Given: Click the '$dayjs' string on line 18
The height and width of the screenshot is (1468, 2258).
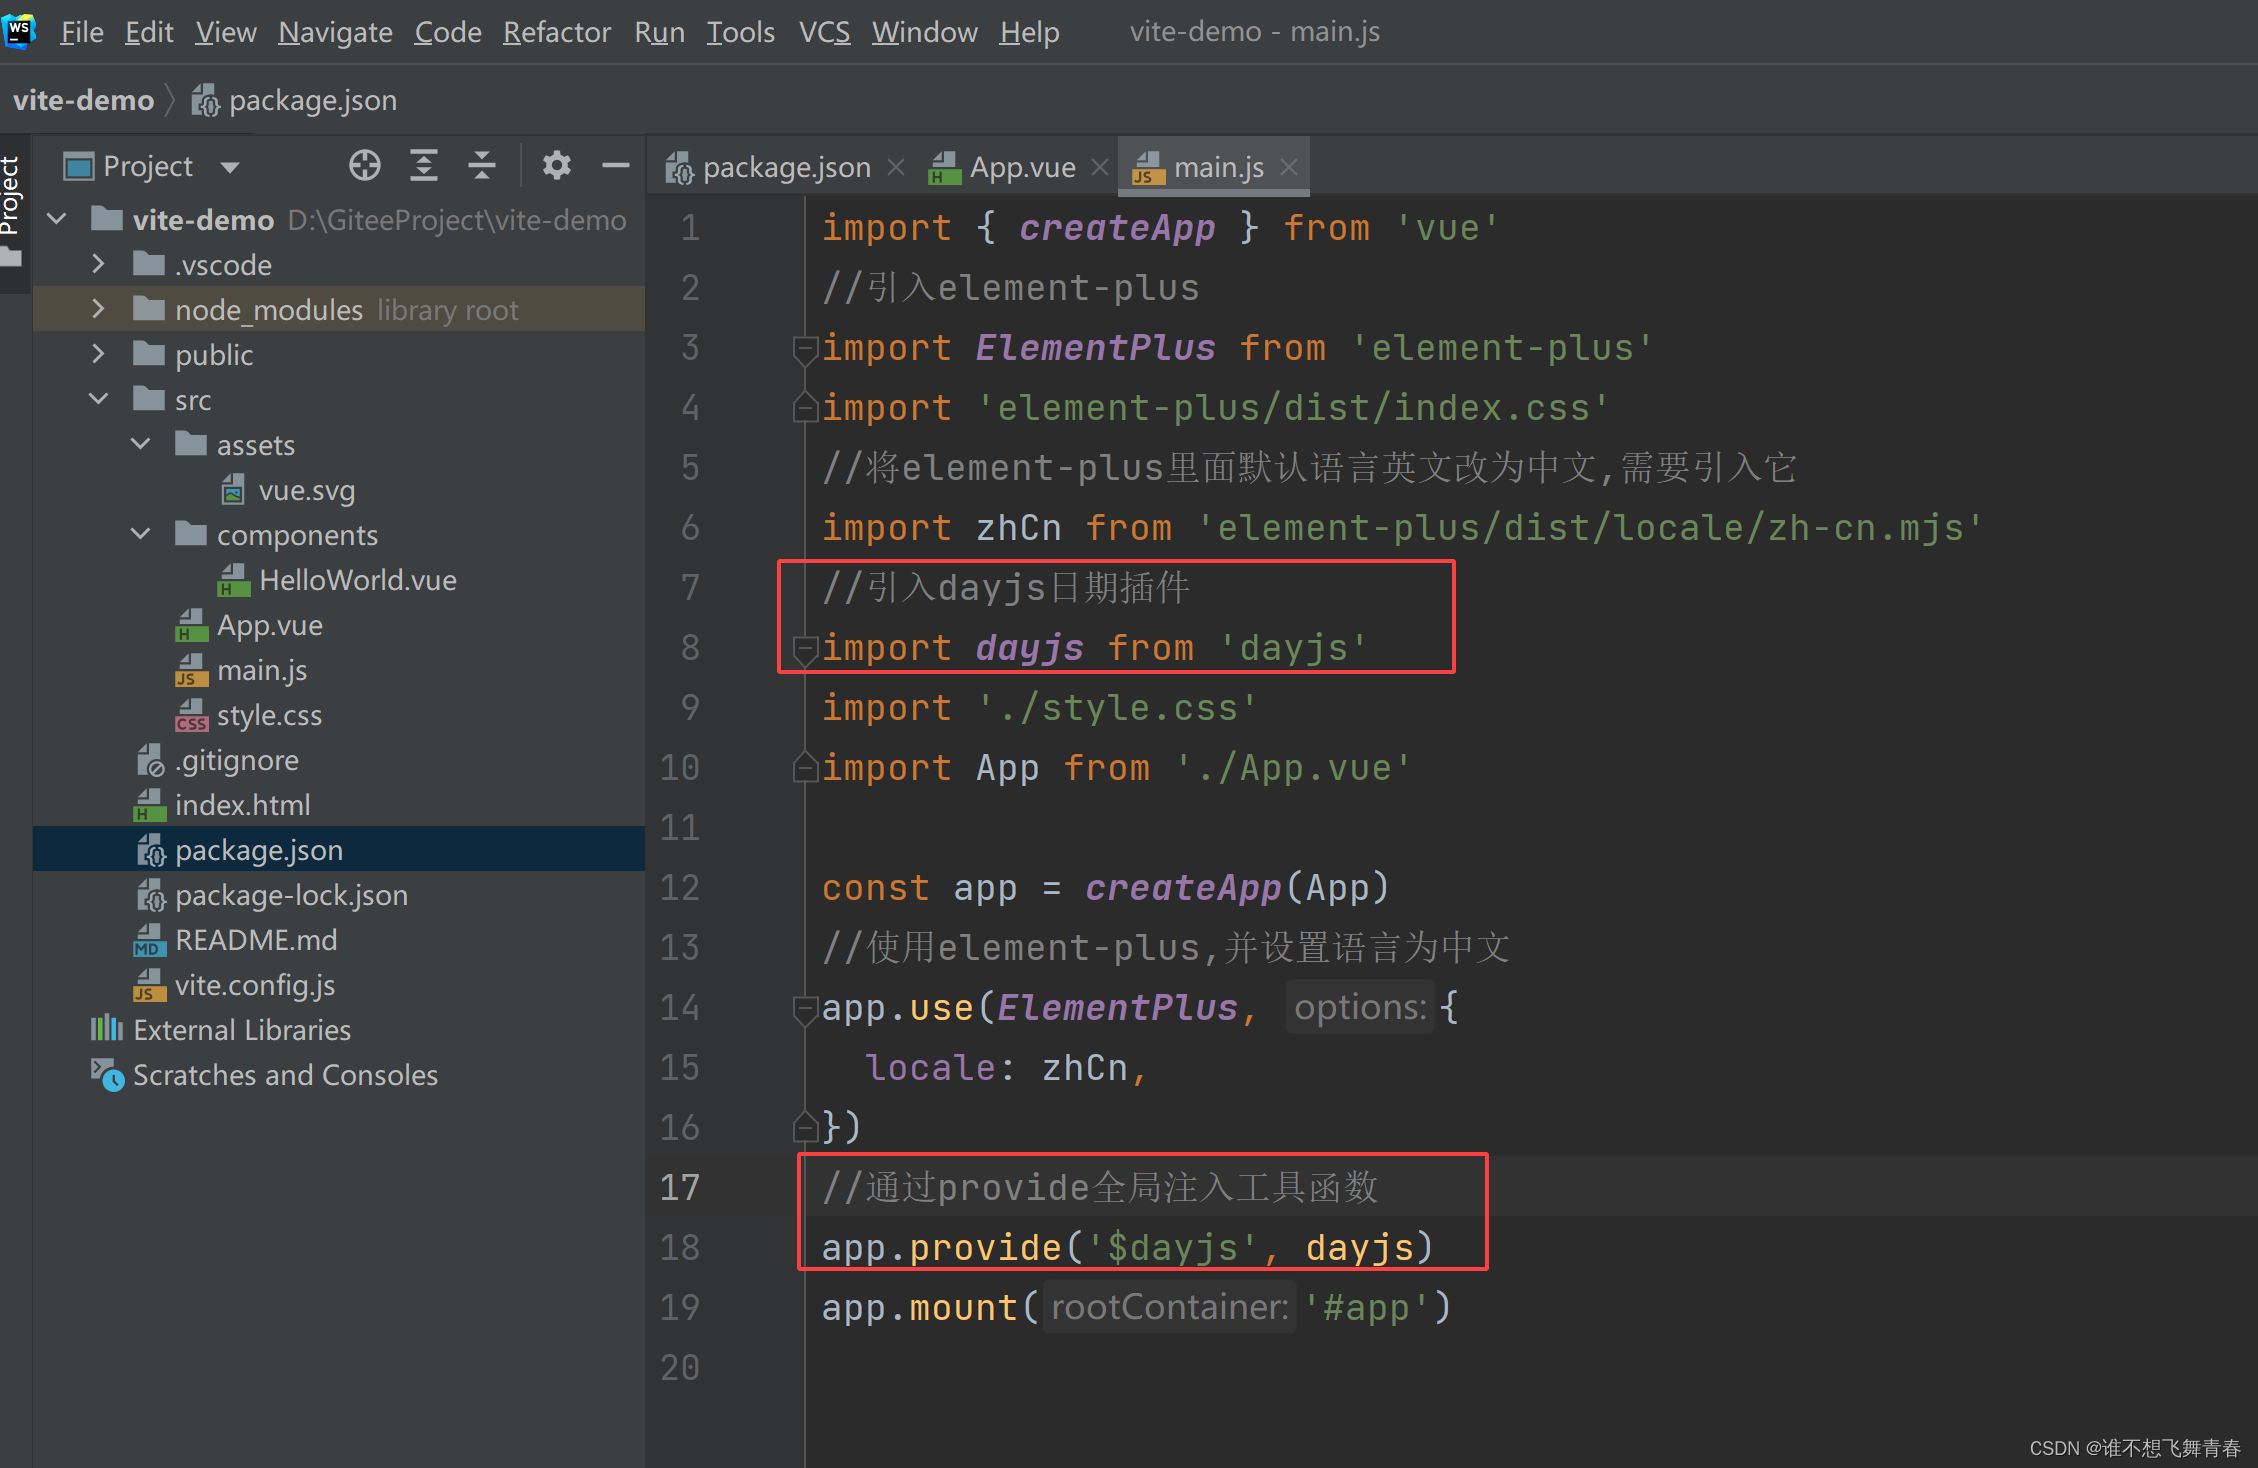Looking at the screenshot, I should coord(1171,1248).
